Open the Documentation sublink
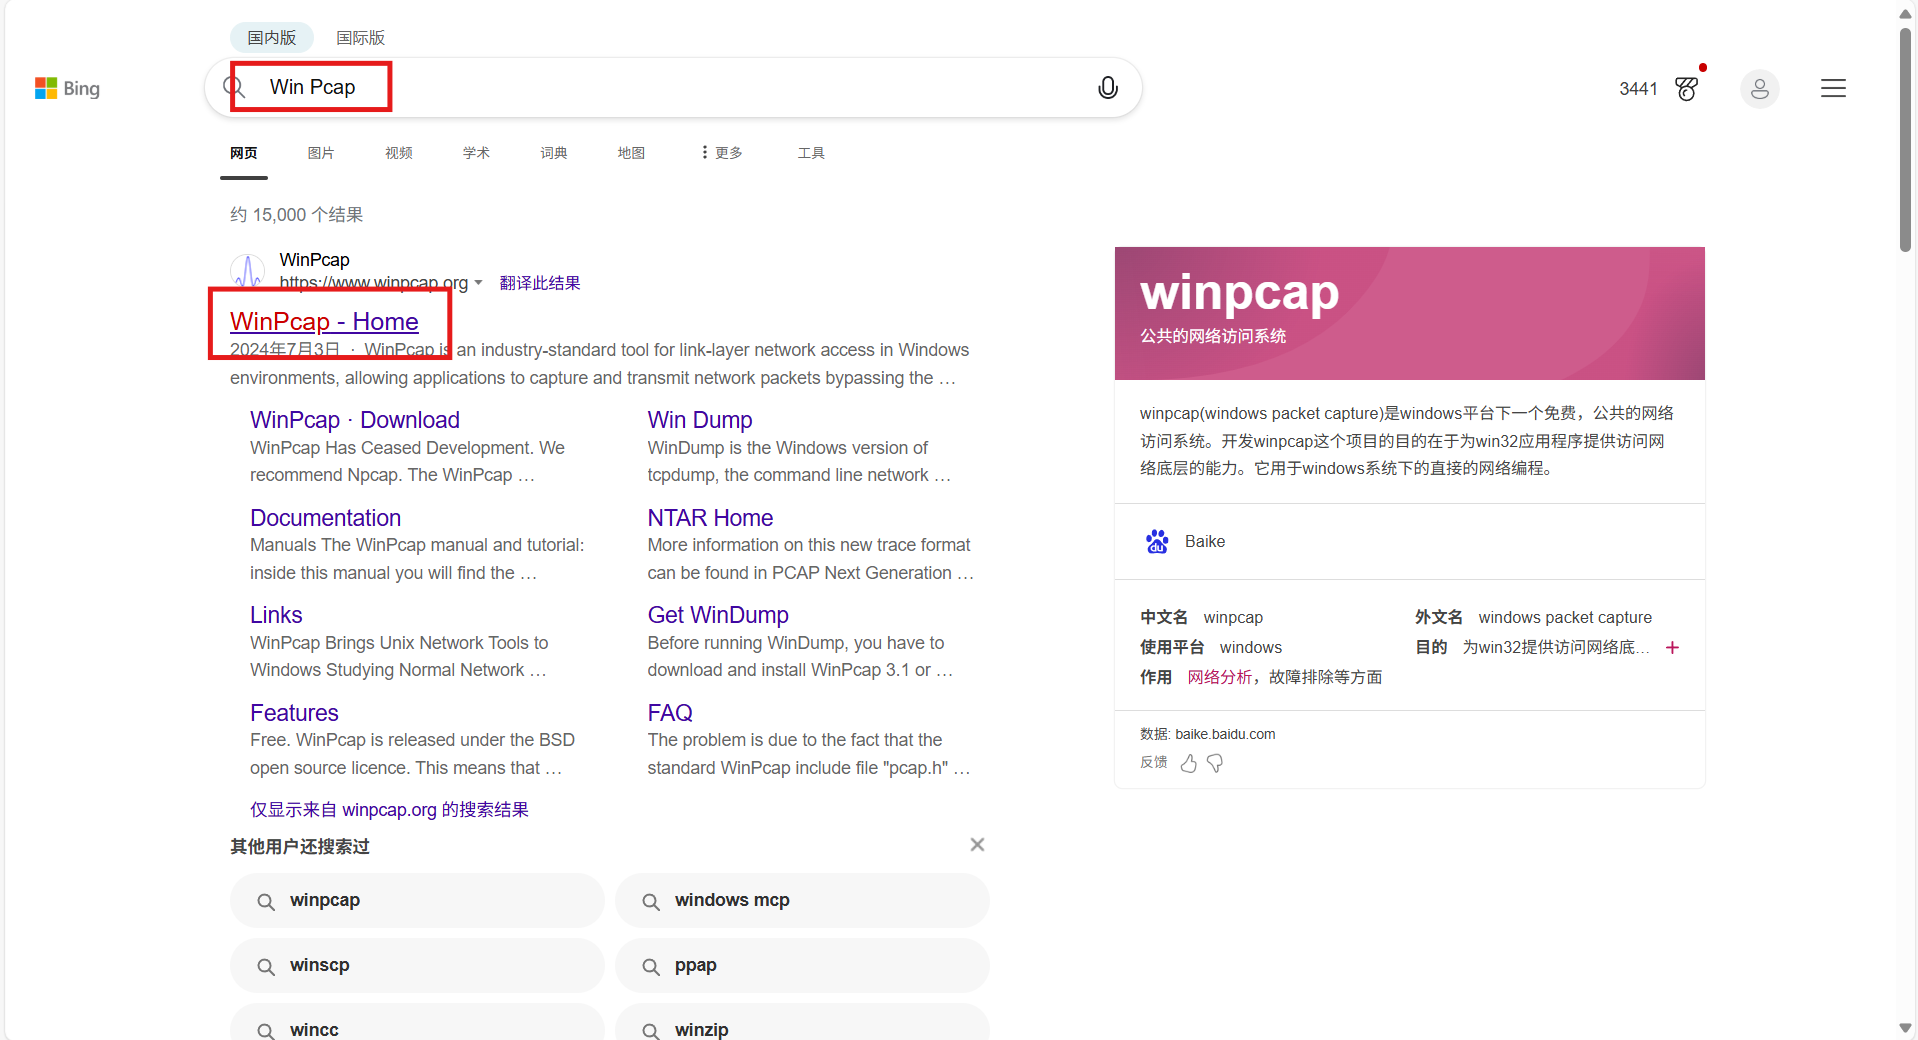 (325, 518)
